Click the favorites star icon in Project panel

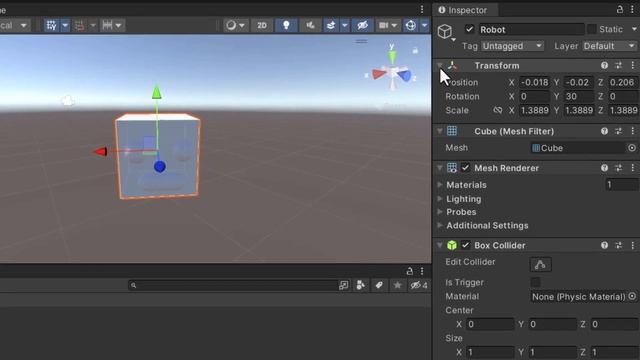(397, 285)
